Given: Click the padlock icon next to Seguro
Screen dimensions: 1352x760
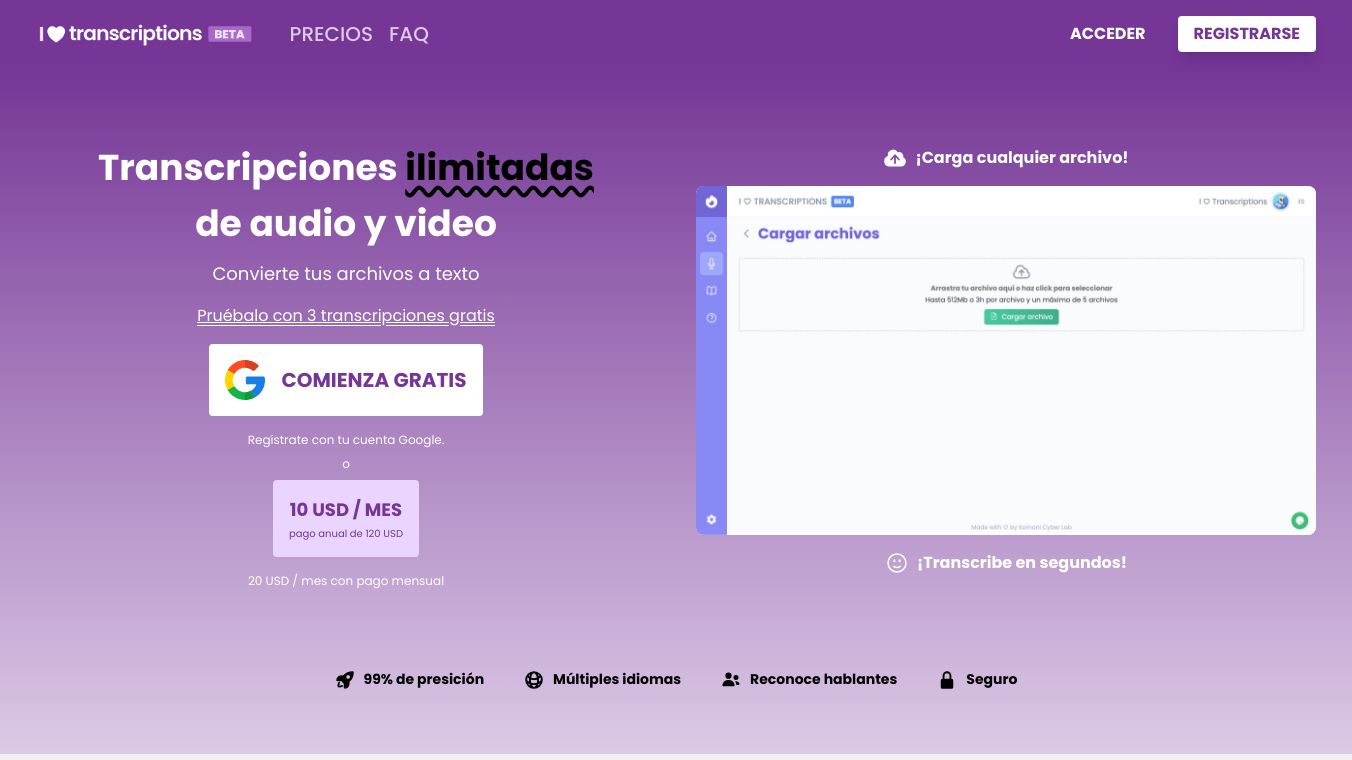Looking at the screenshot, I should pyautogui.click(x=947, y=680).
